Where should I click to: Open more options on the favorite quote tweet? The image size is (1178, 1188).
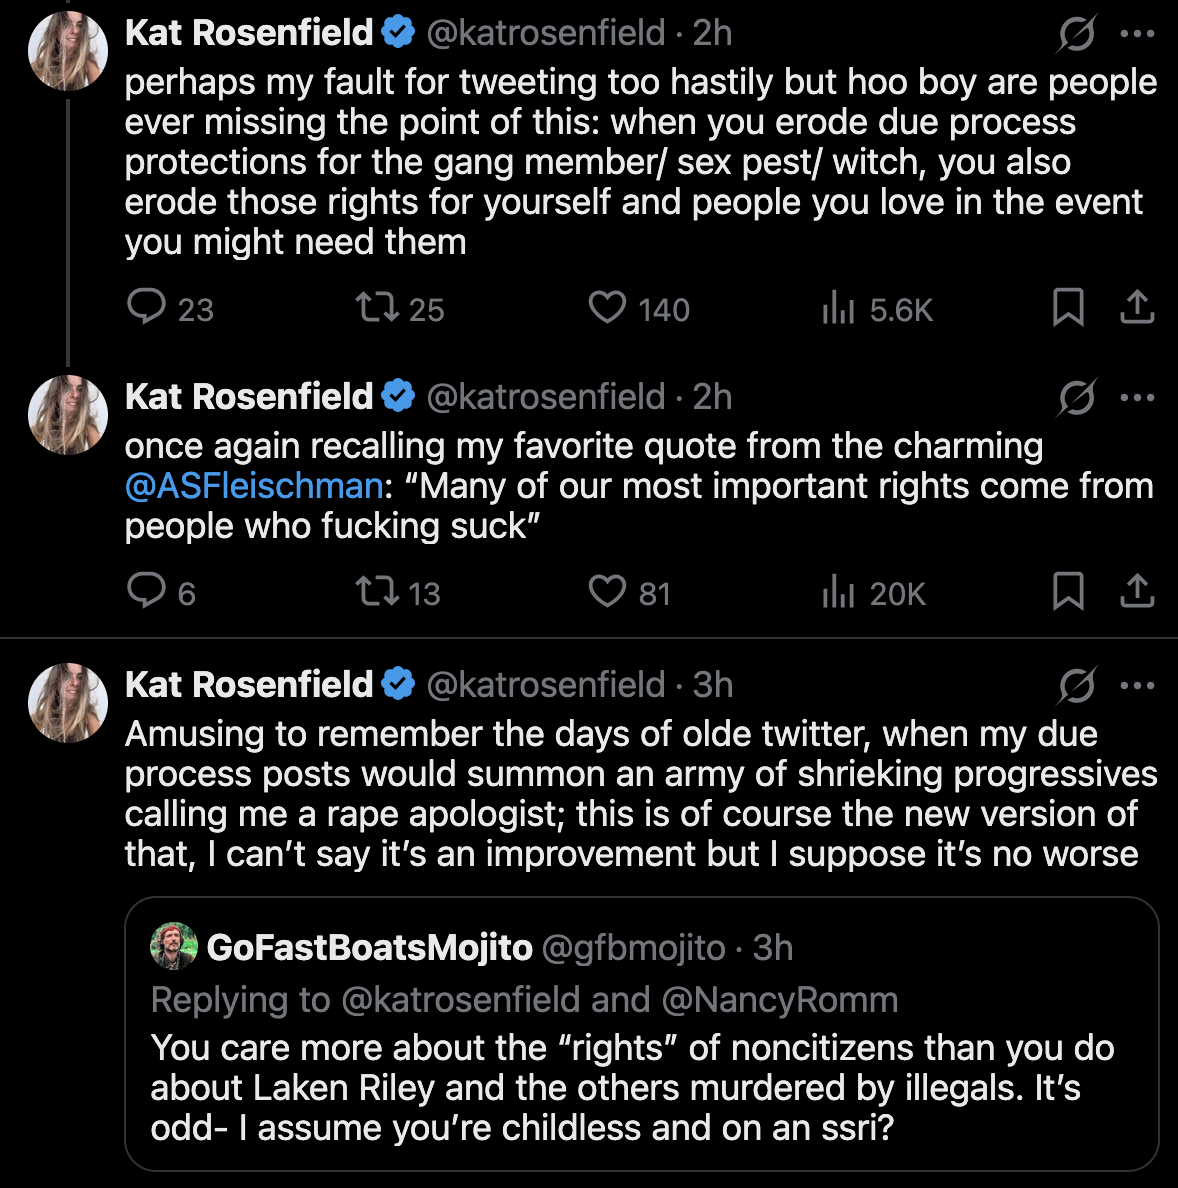tap(1138, 397)
